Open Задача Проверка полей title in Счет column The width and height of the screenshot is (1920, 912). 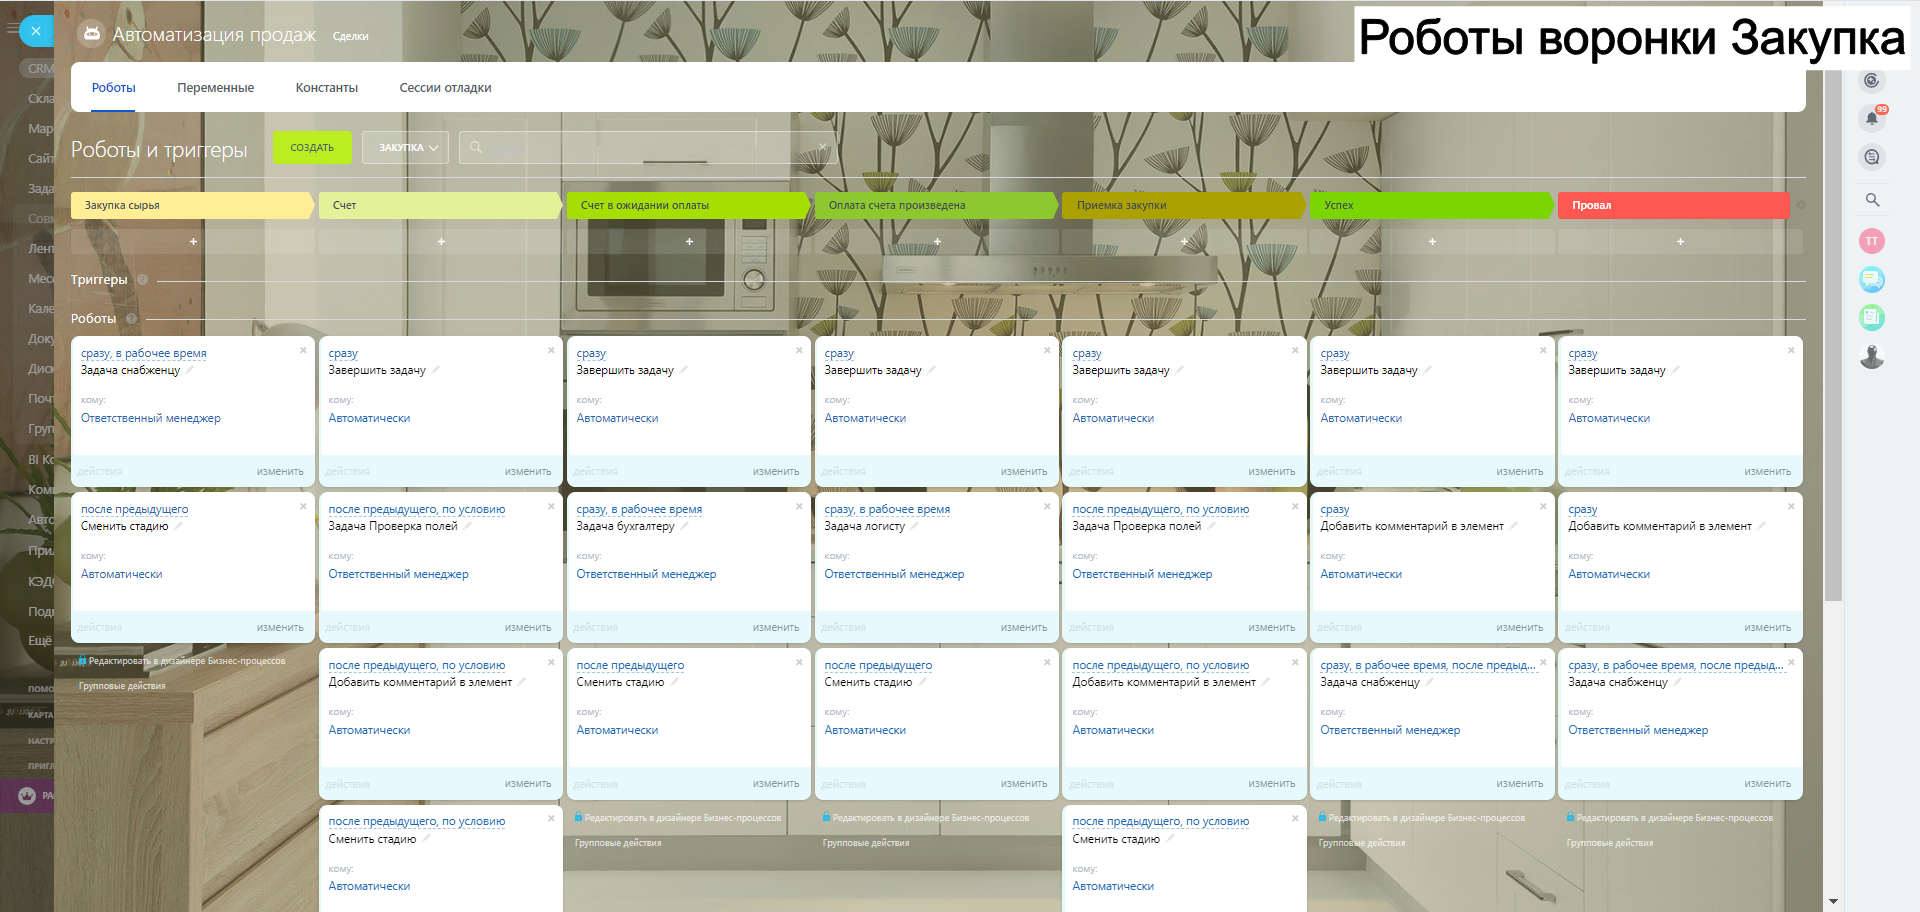(393, 527)
